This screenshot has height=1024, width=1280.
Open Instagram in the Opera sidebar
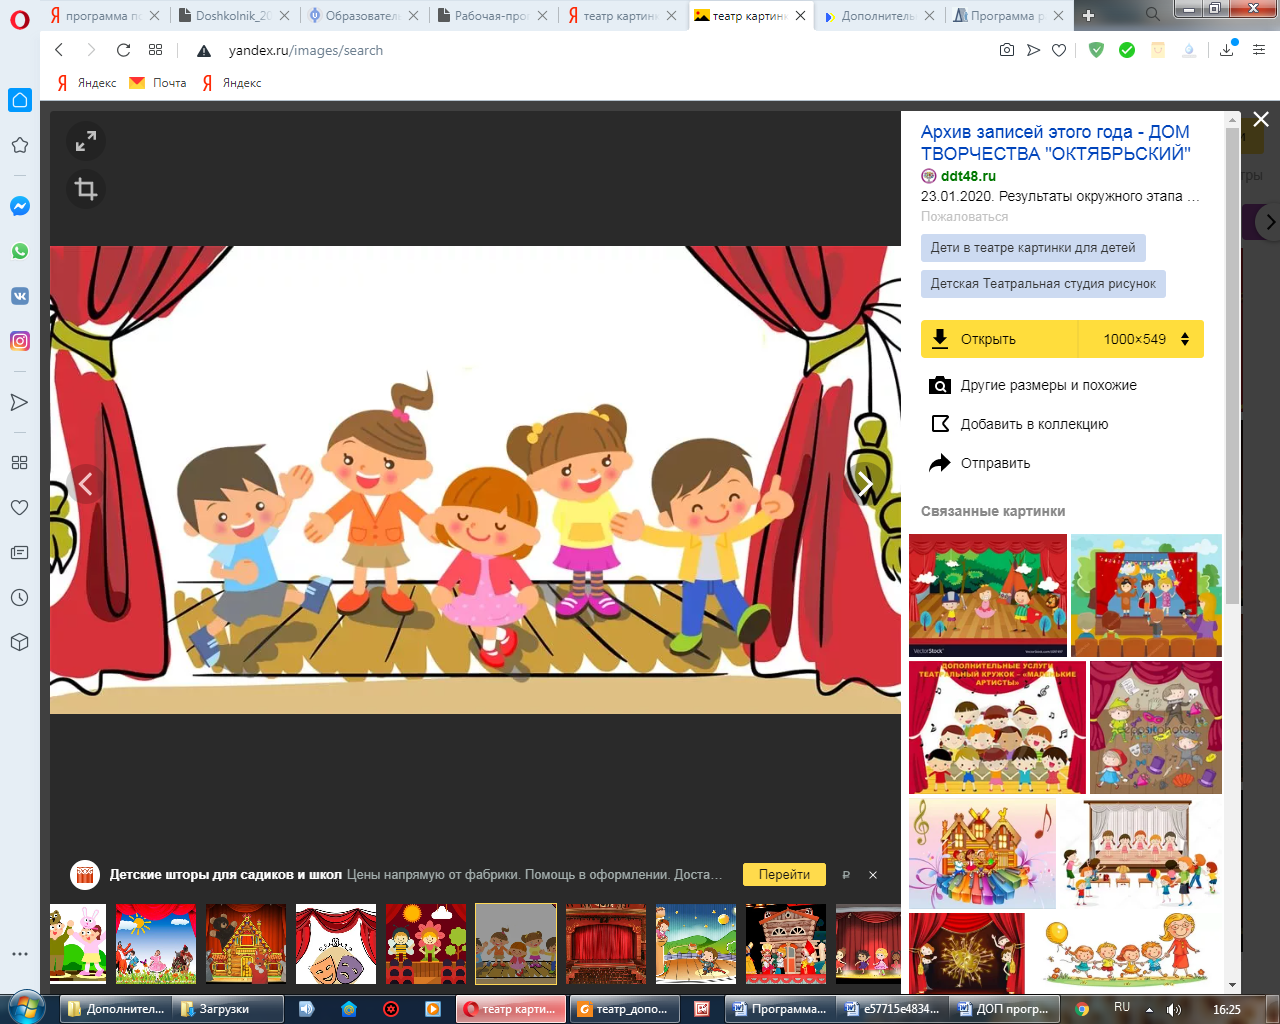pyautogui.click(x=19, y=341)
